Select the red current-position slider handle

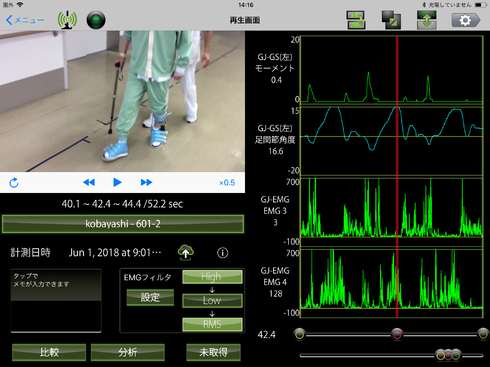click(397, 334)
